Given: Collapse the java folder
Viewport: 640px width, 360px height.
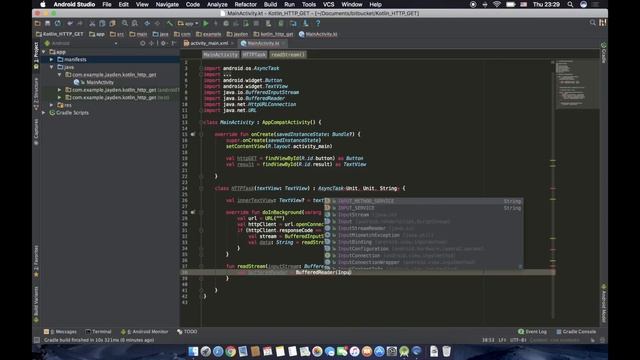Looking at the screenshot, I should pos(52,67).
